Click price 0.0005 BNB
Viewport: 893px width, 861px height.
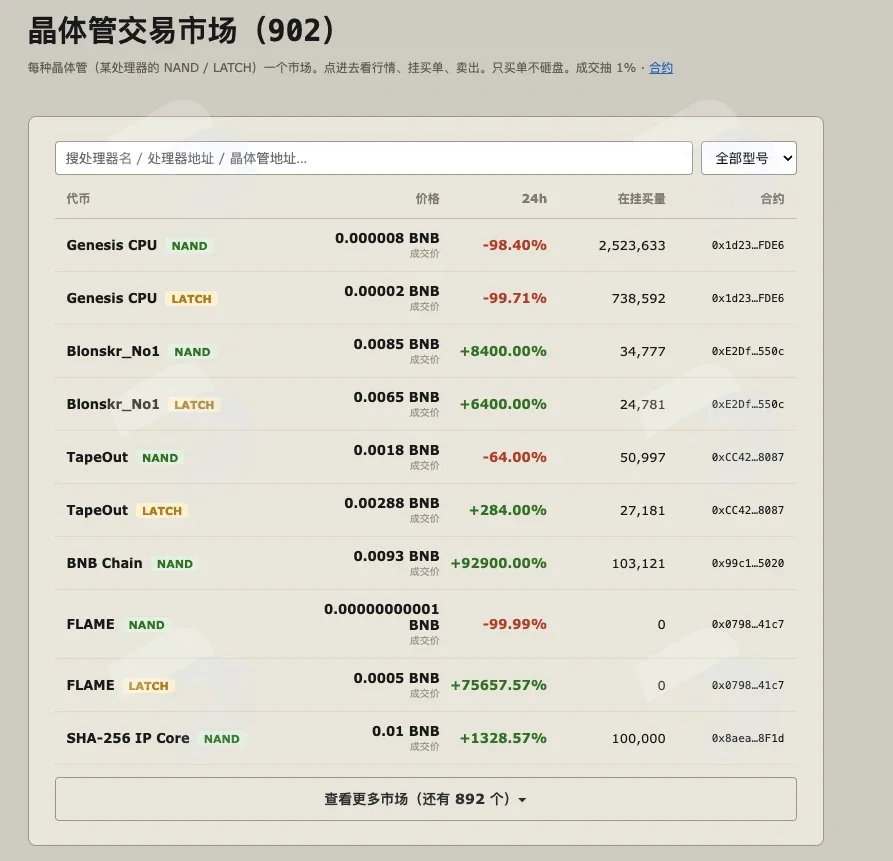tap(396, 678)
